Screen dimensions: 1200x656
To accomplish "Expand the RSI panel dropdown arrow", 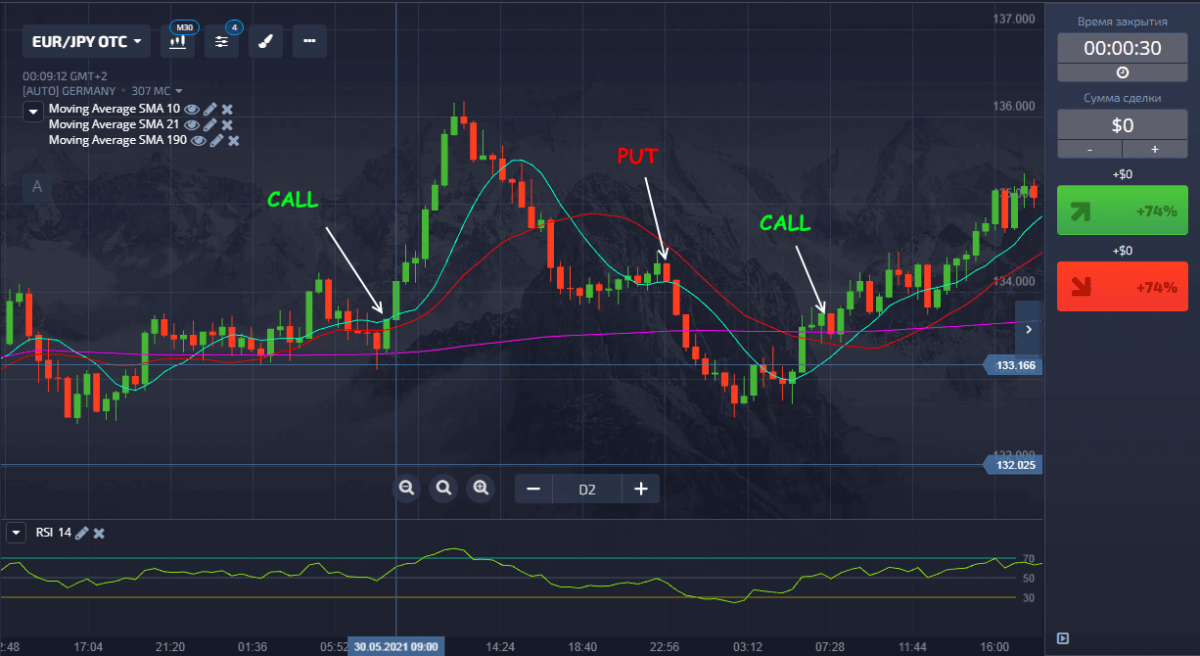I will pos(15,533).
